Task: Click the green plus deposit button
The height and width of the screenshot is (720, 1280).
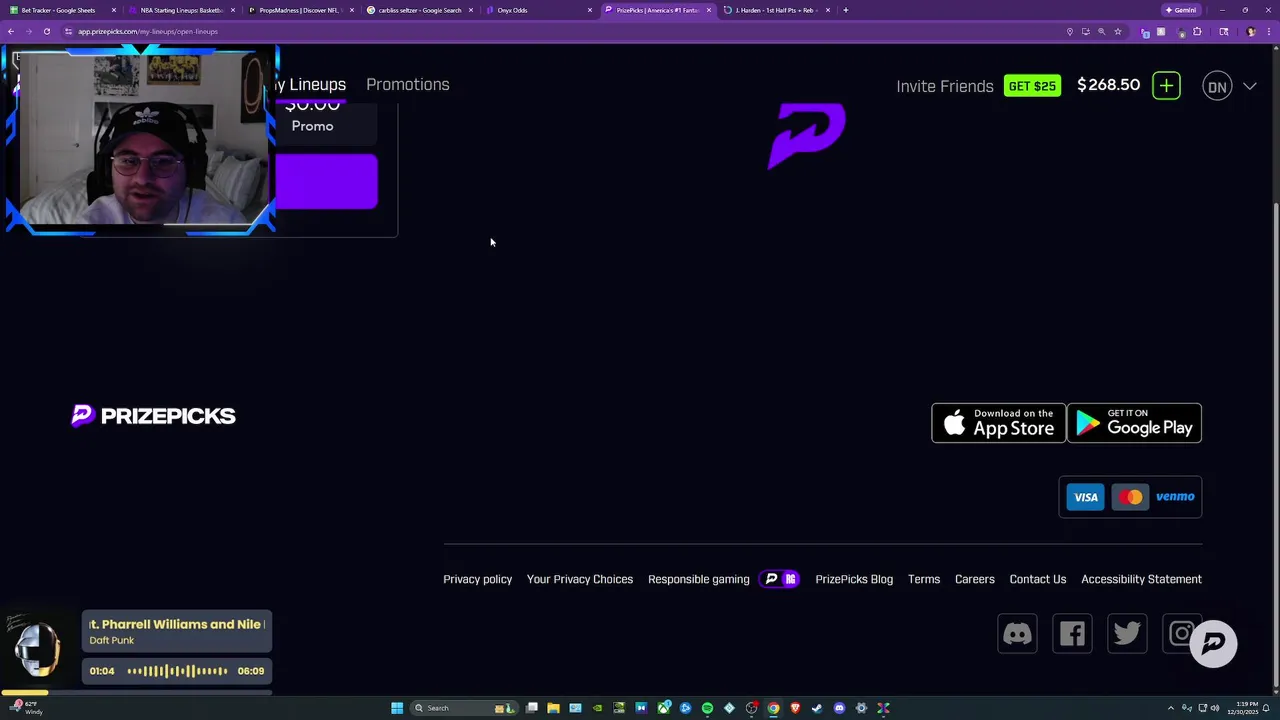Action: point(1166,86)
